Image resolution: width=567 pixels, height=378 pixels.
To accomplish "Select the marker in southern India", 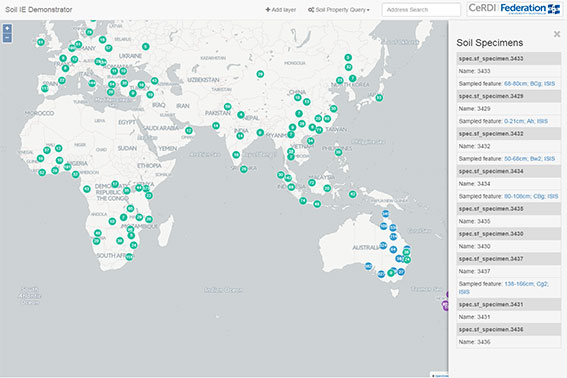I will 236,155.
